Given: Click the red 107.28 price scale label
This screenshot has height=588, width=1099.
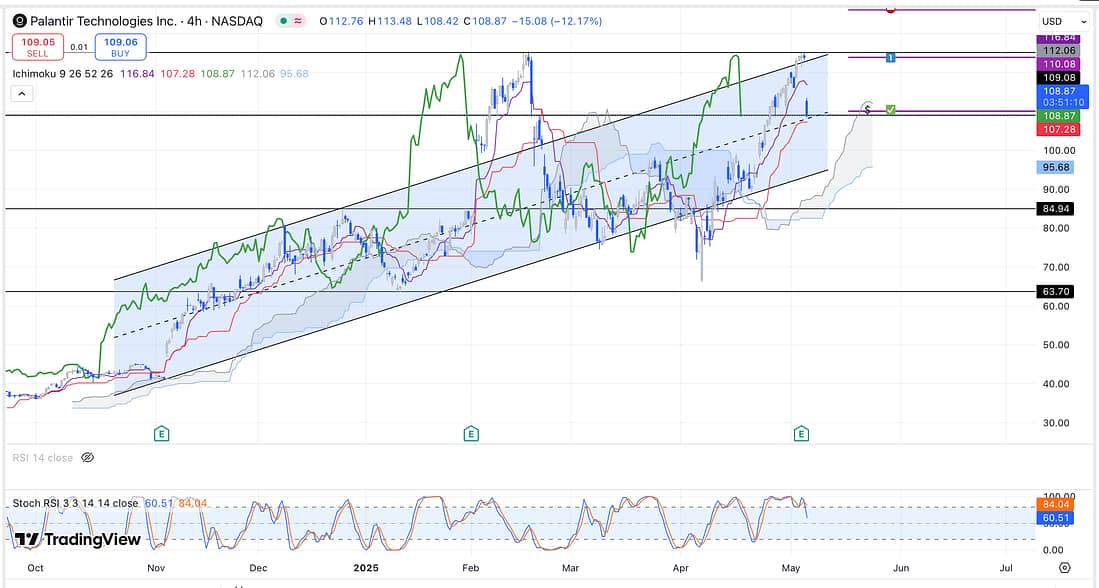Looking at the screenshot, I should coord(1059,129).
